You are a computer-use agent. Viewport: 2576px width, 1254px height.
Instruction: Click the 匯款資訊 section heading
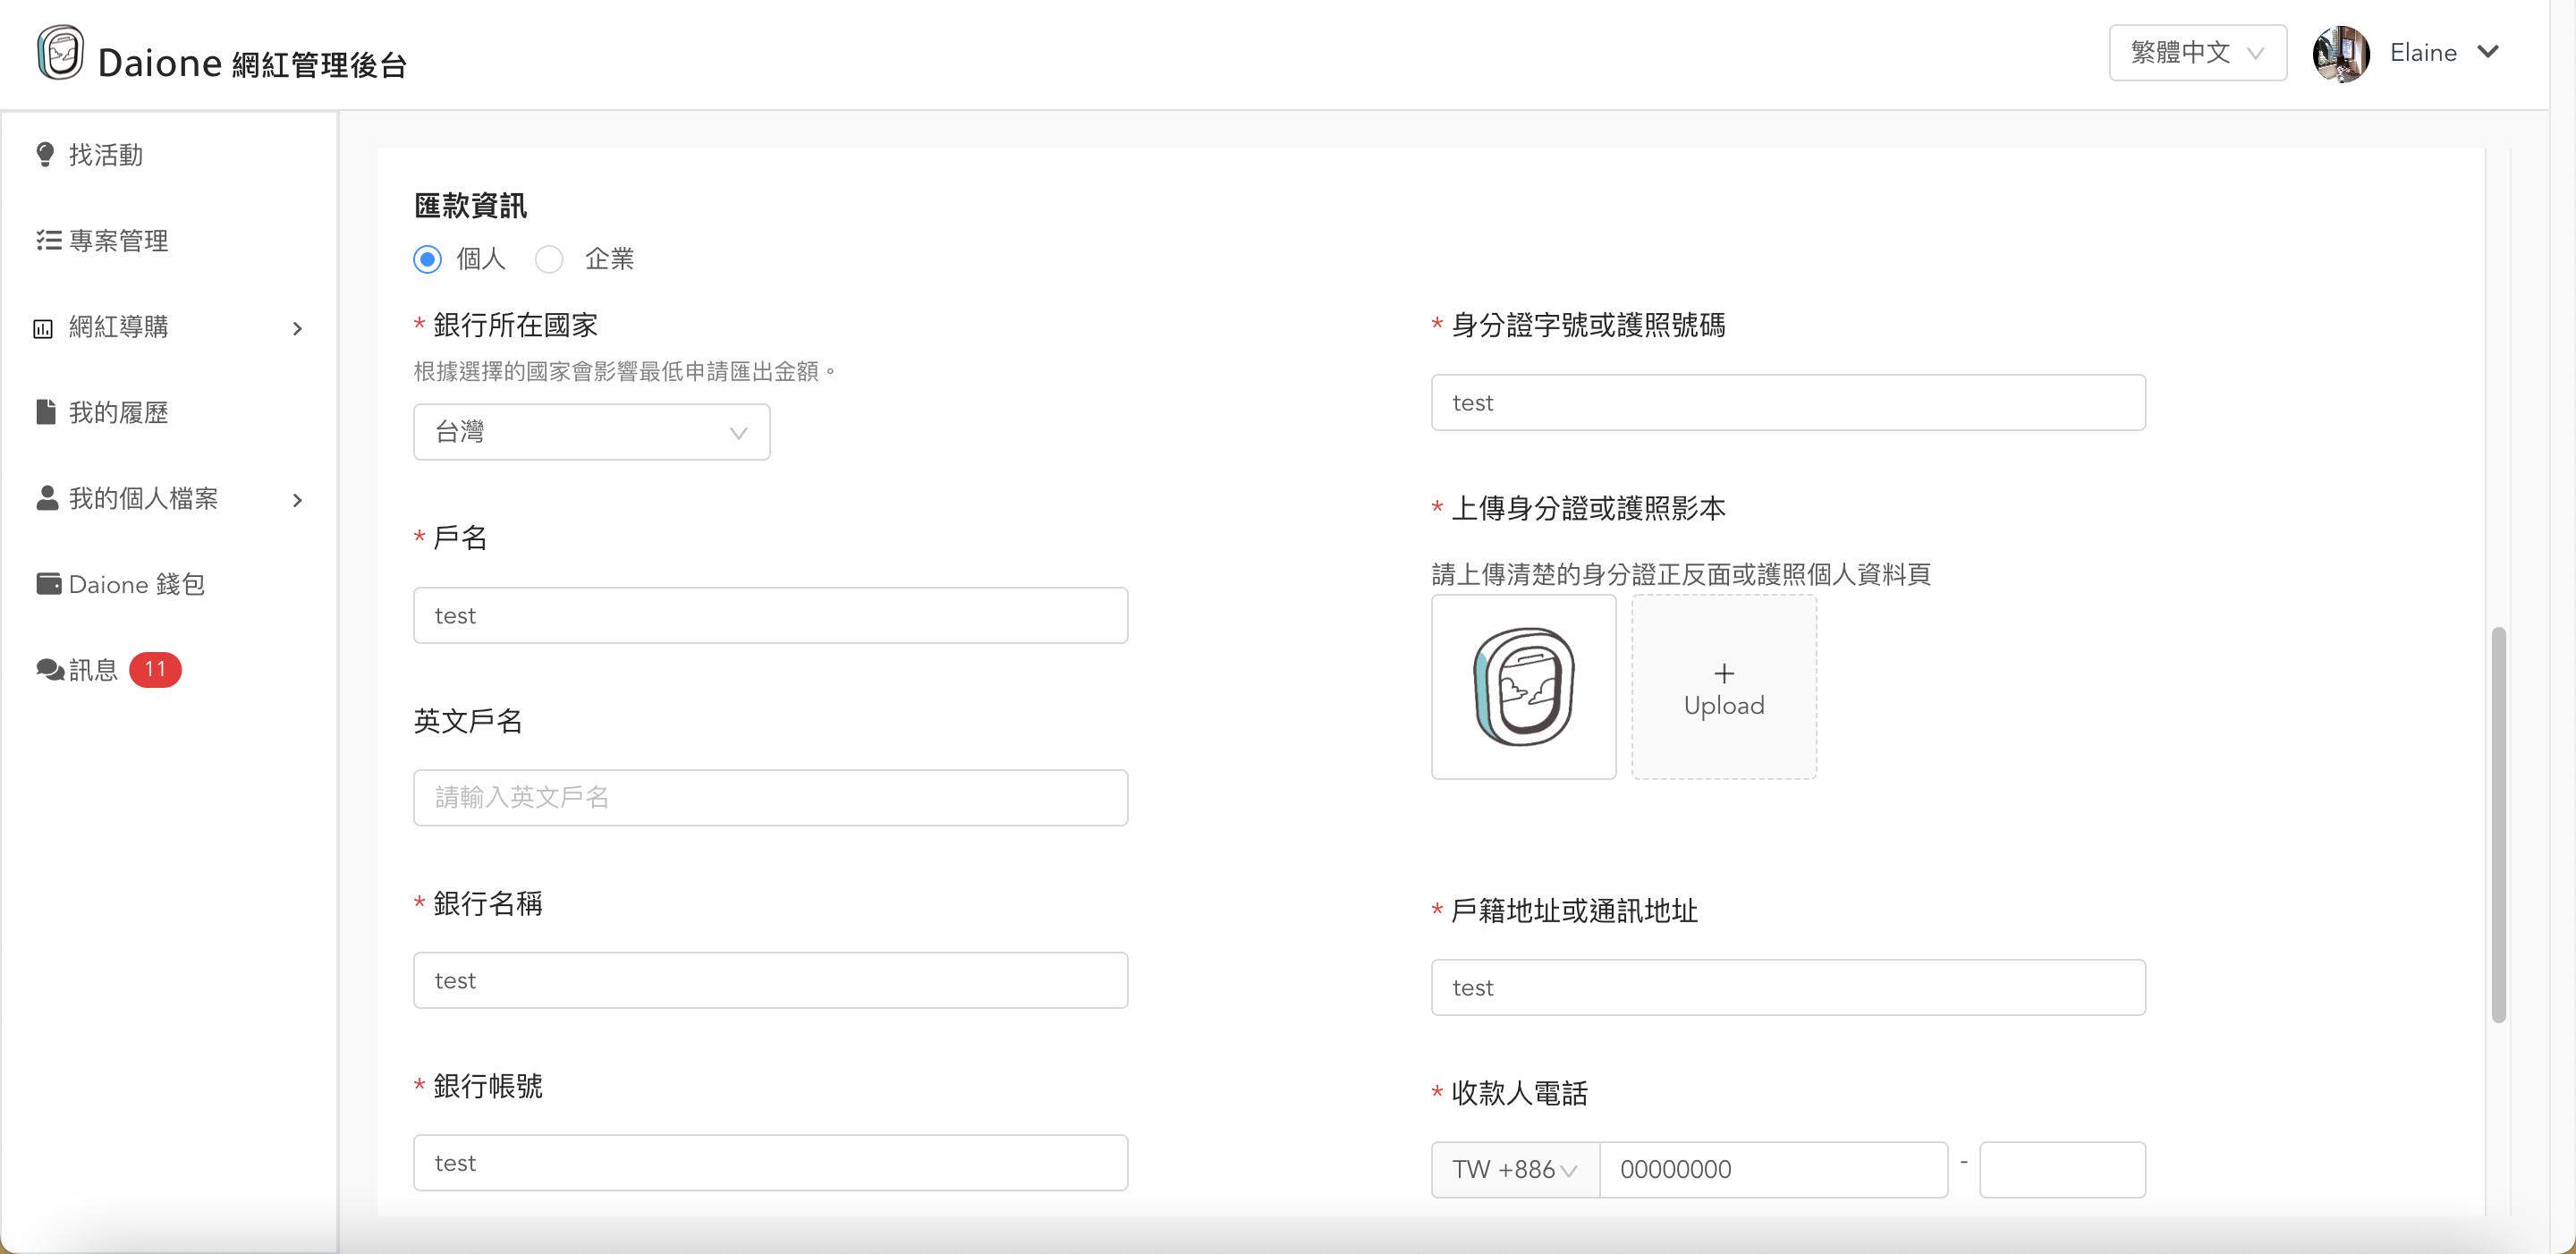(x=470, y=205)
